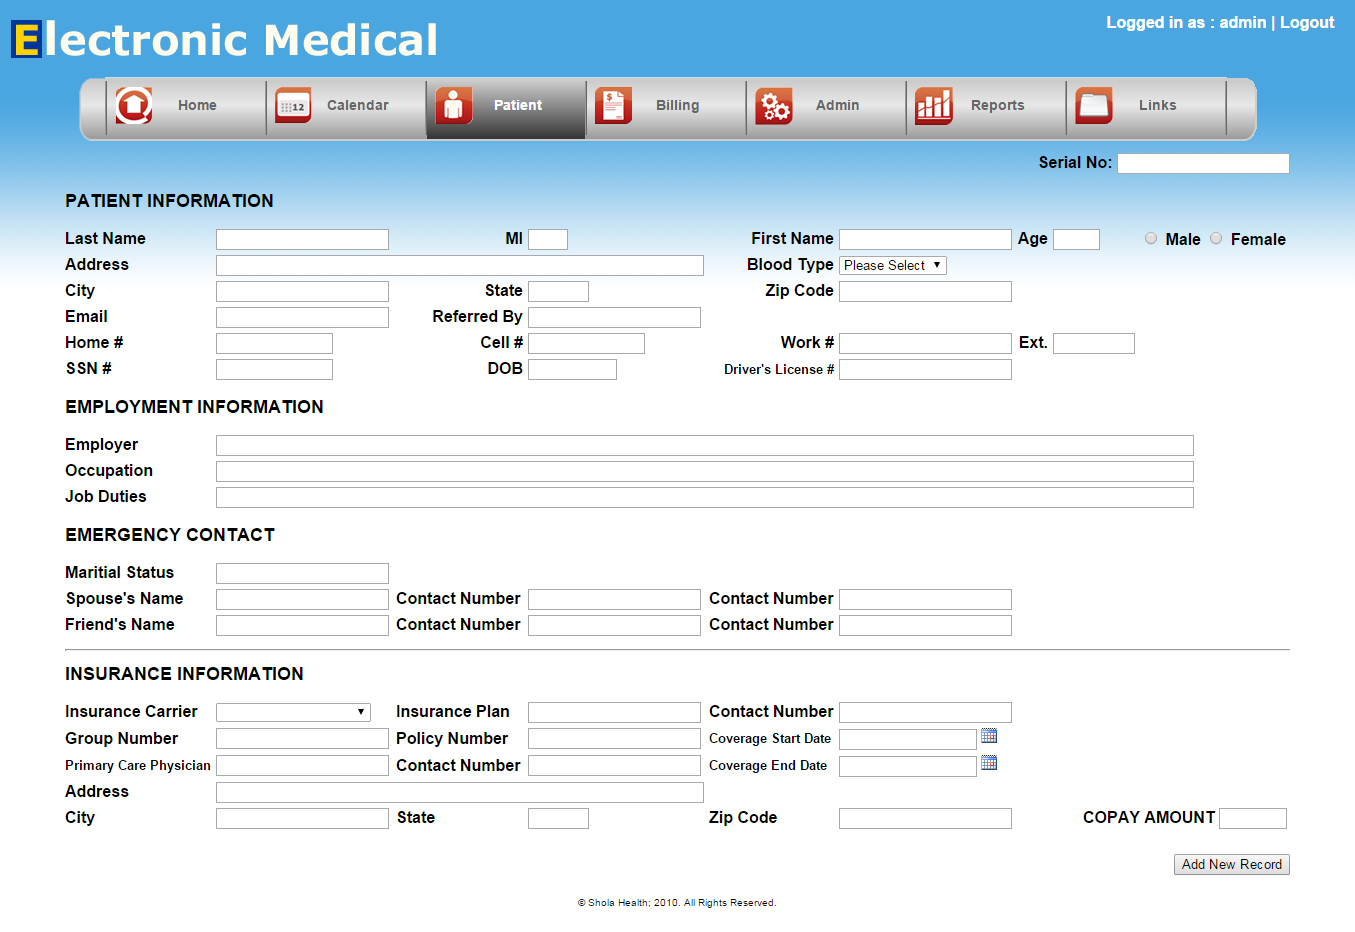Viewport: 1355px width, 932px height.
Task: Click the Billing document icon
Action: click(x=614, y=104)
